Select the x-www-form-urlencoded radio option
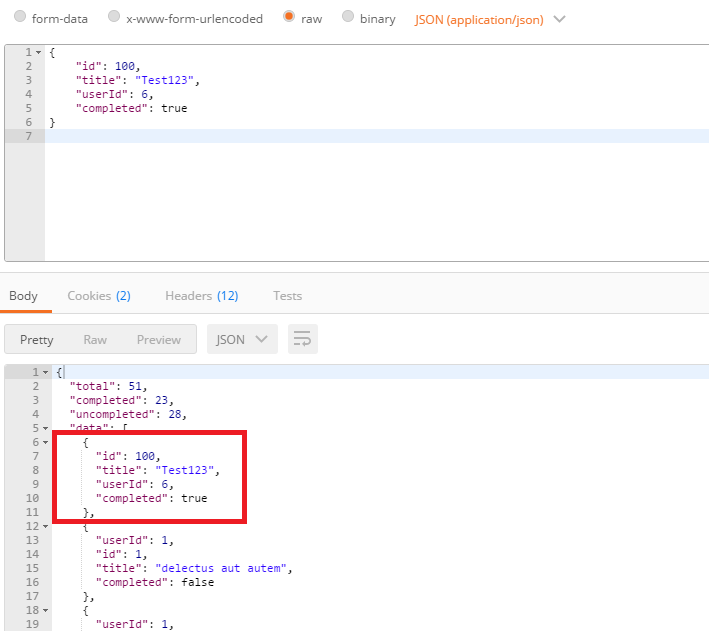Image resolution: width=709 pixels, height=631 pixels. click(114, 17)
